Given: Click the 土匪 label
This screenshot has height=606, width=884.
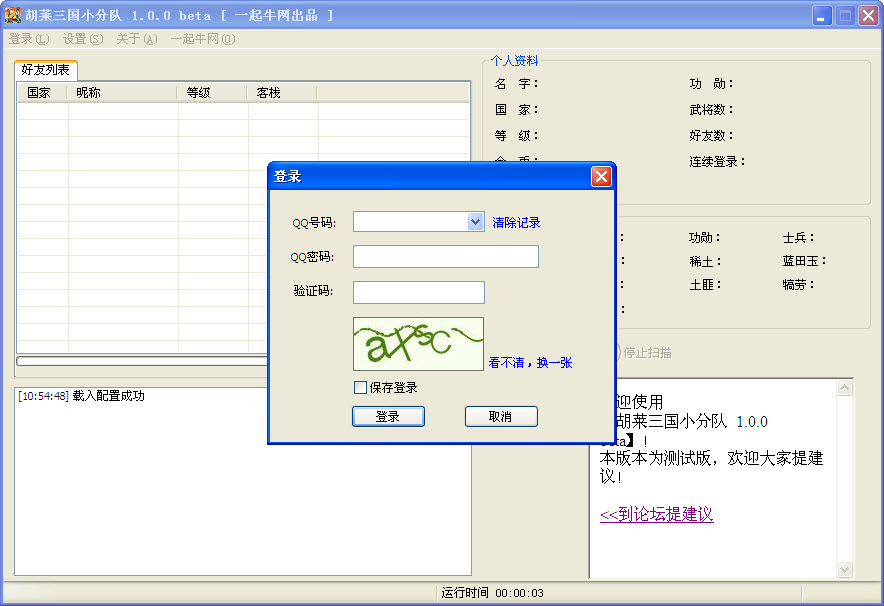Looking at the screenshot, I should (705, 285).
